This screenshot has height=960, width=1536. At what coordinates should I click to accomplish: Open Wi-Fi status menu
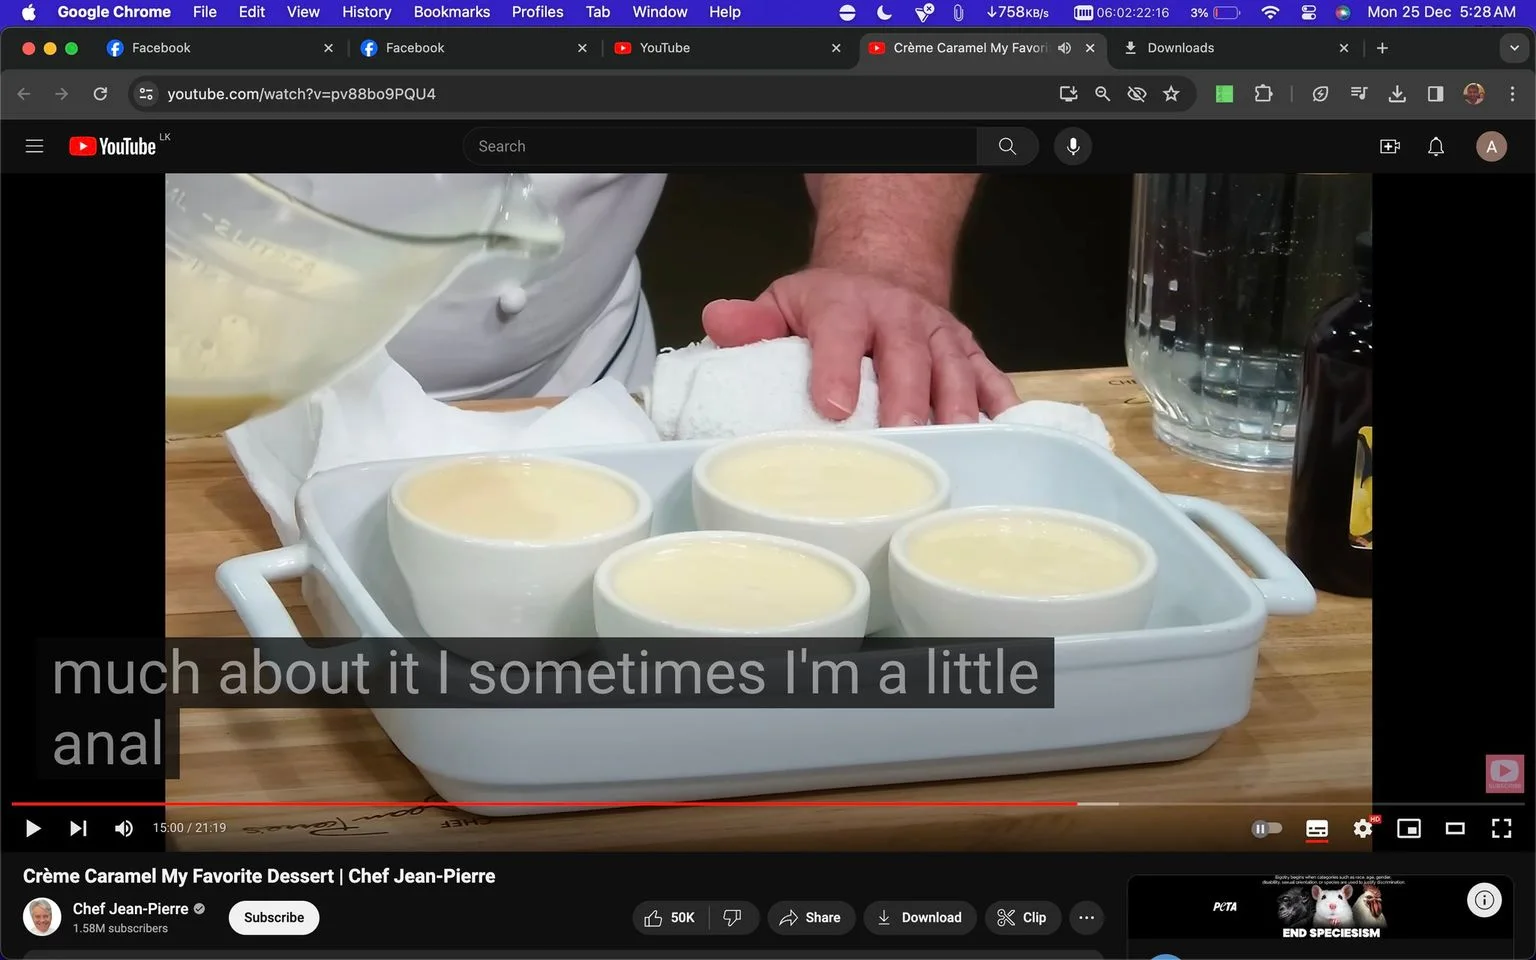click(x=1270, y=12)
